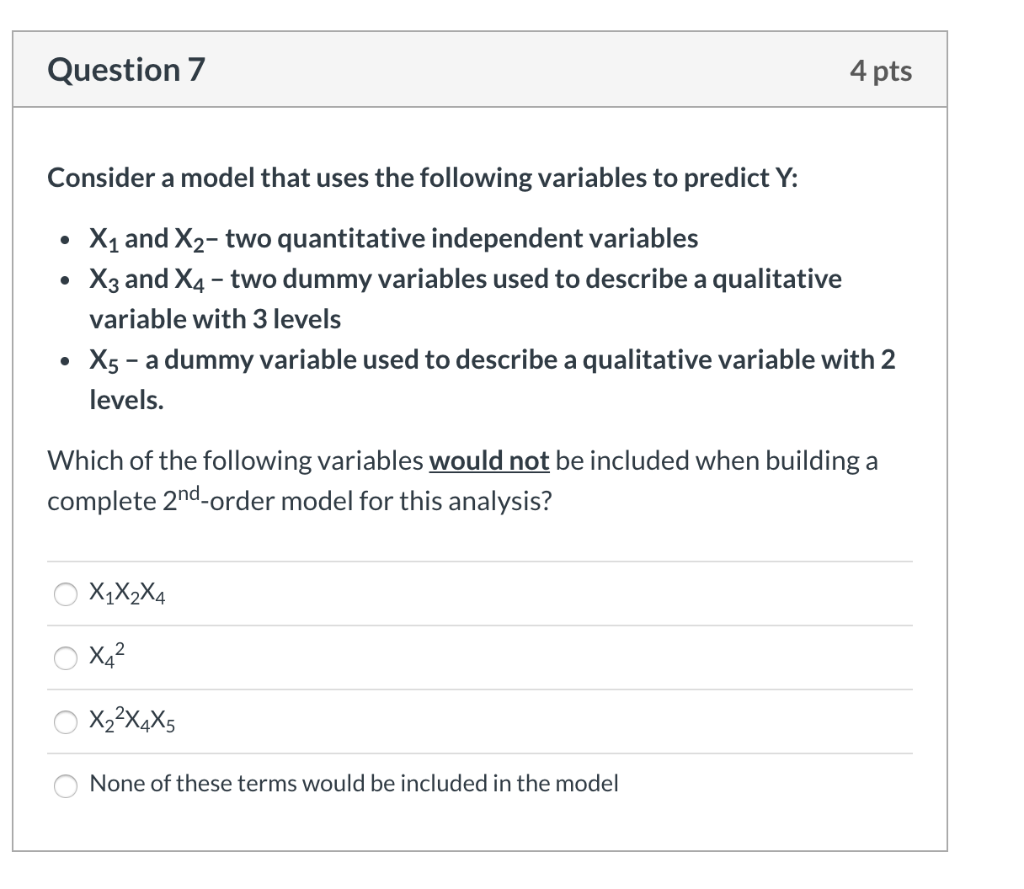Select the X₄² answer option
This screenshot has height=889, width=1024.
[65, 657]
